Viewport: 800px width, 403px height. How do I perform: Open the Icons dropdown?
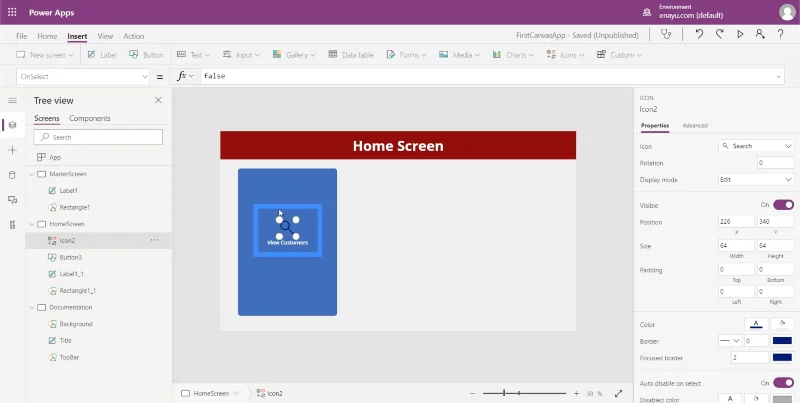(565, 55)
